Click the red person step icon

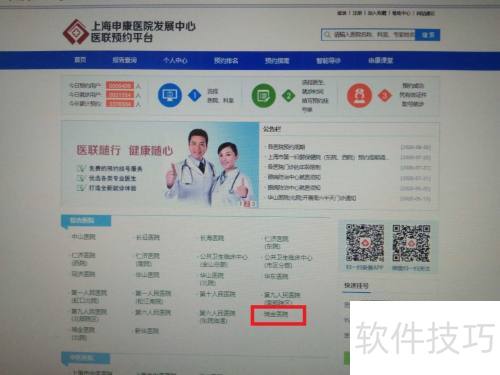pyautogui.click(x=359, y=96)
